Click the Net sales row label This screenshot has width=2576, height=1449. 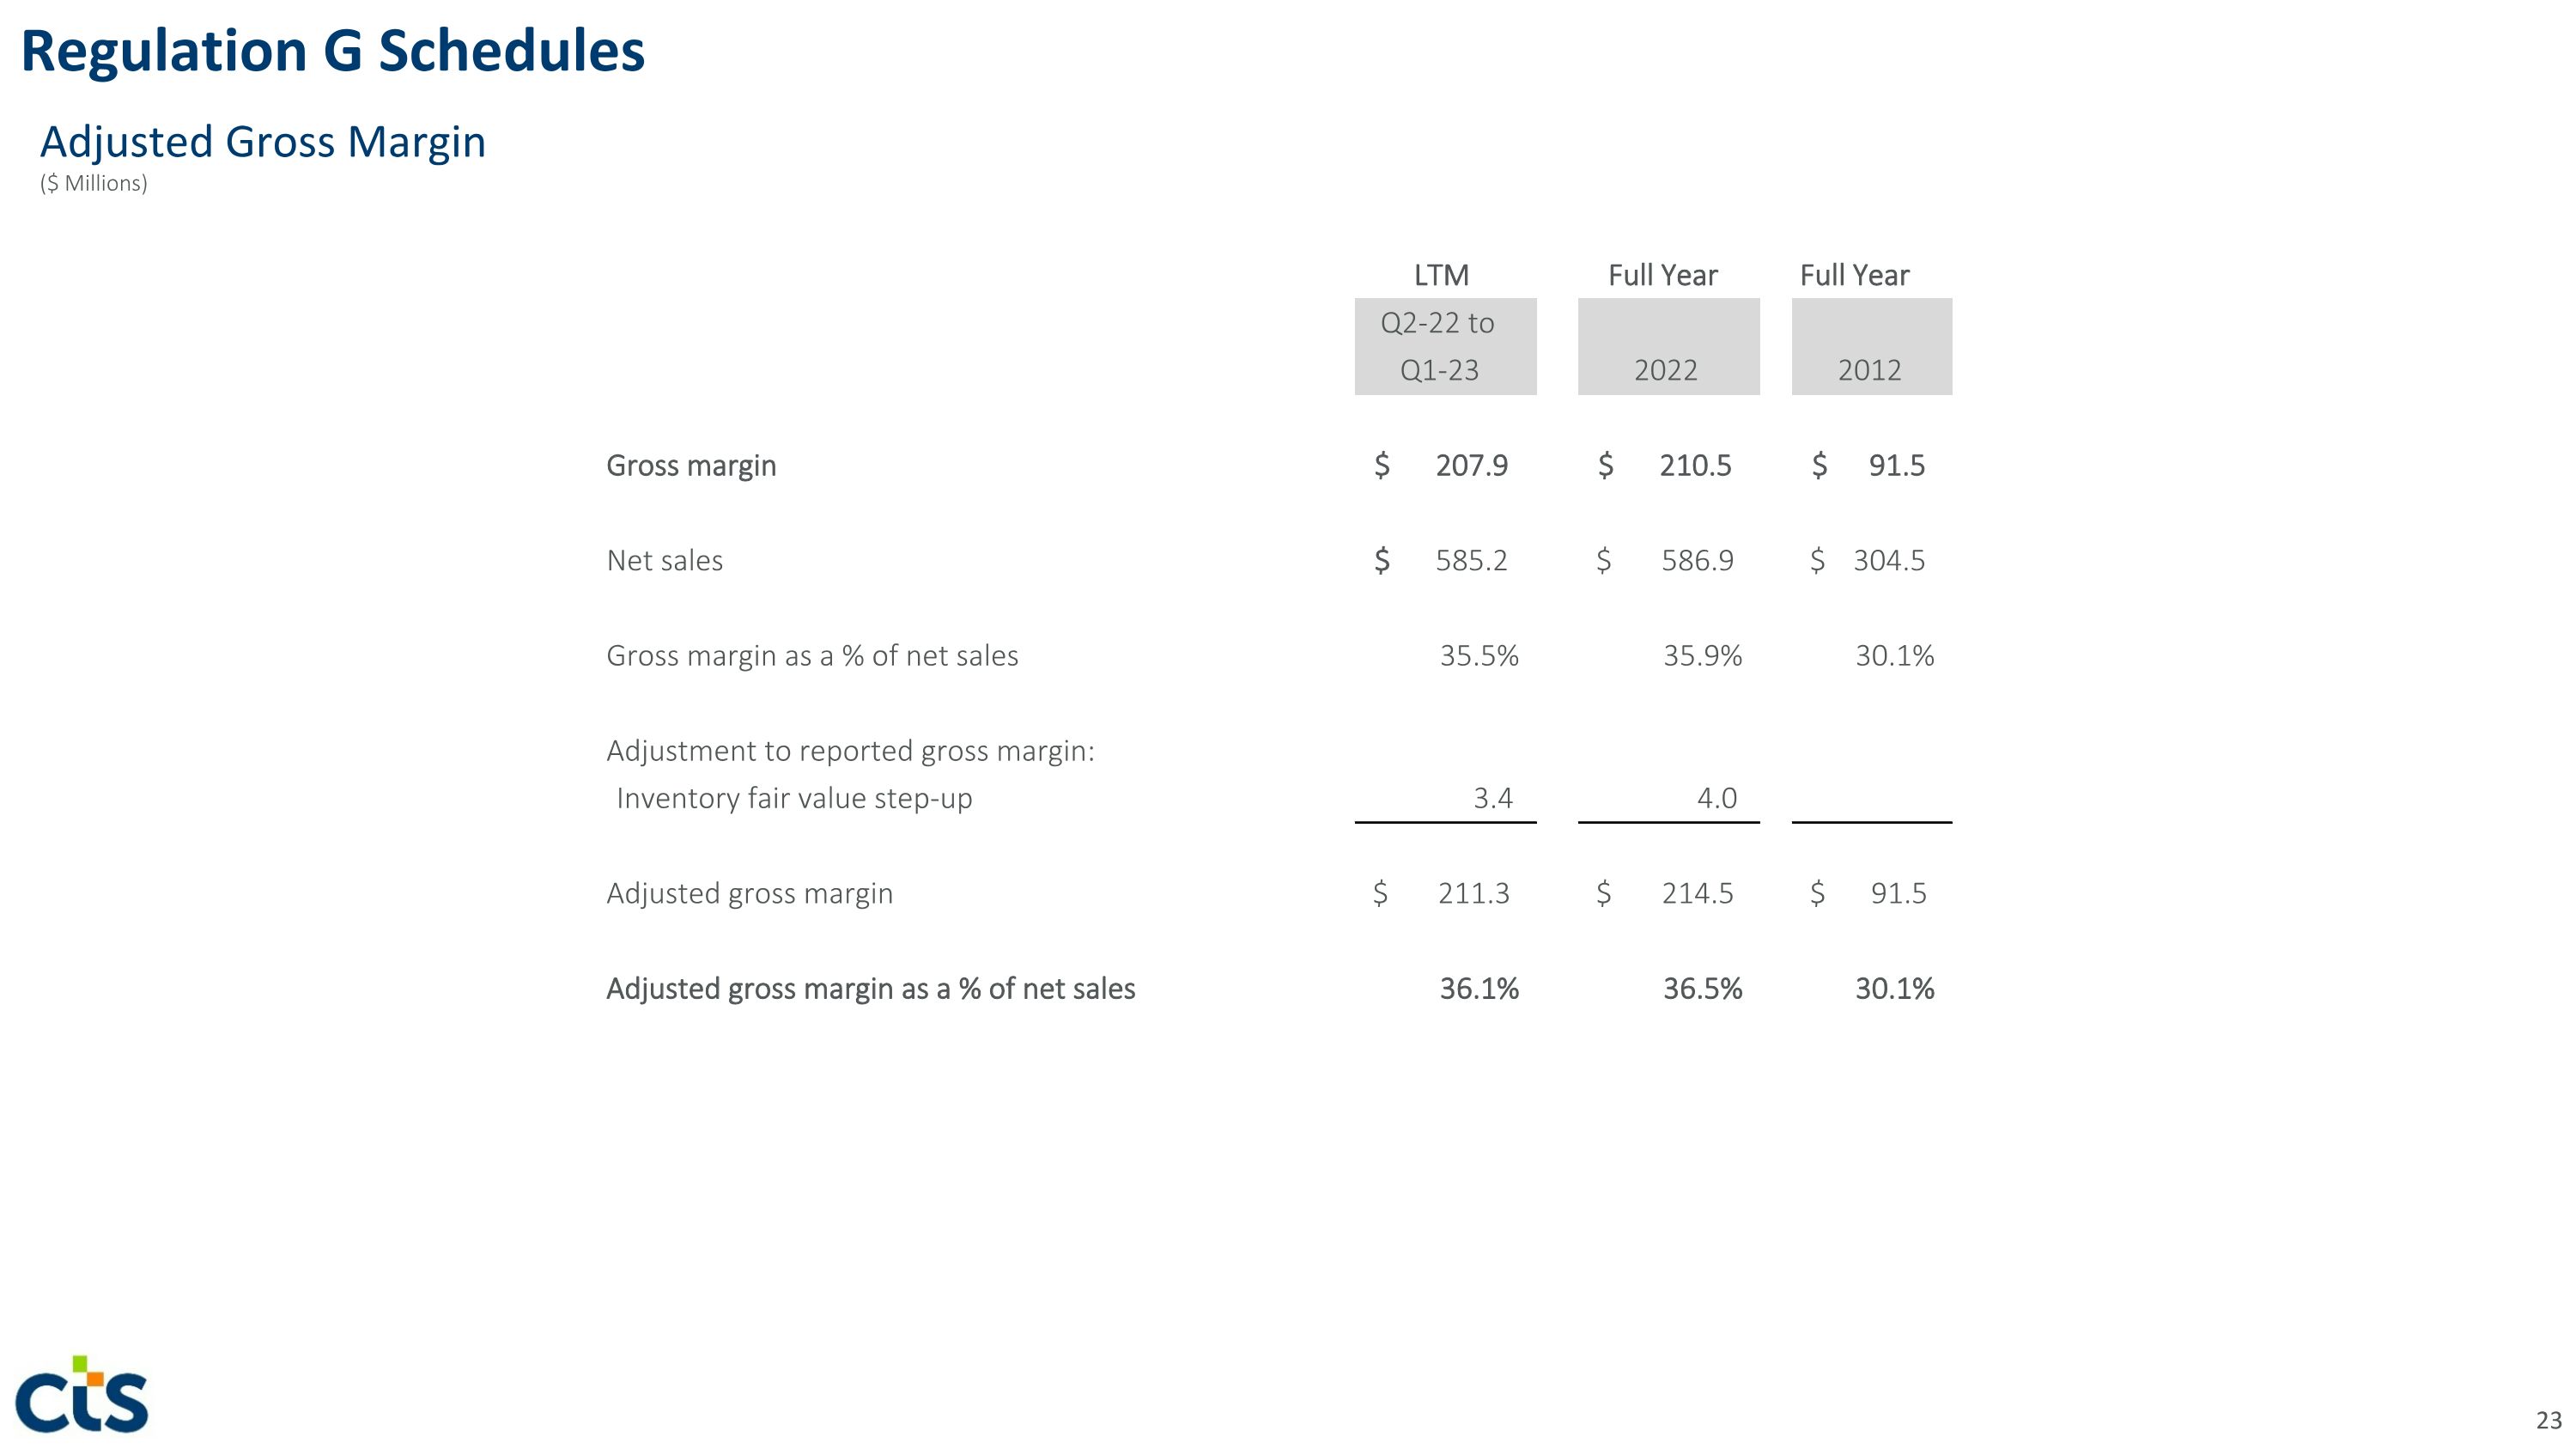(x=664, y=560)
